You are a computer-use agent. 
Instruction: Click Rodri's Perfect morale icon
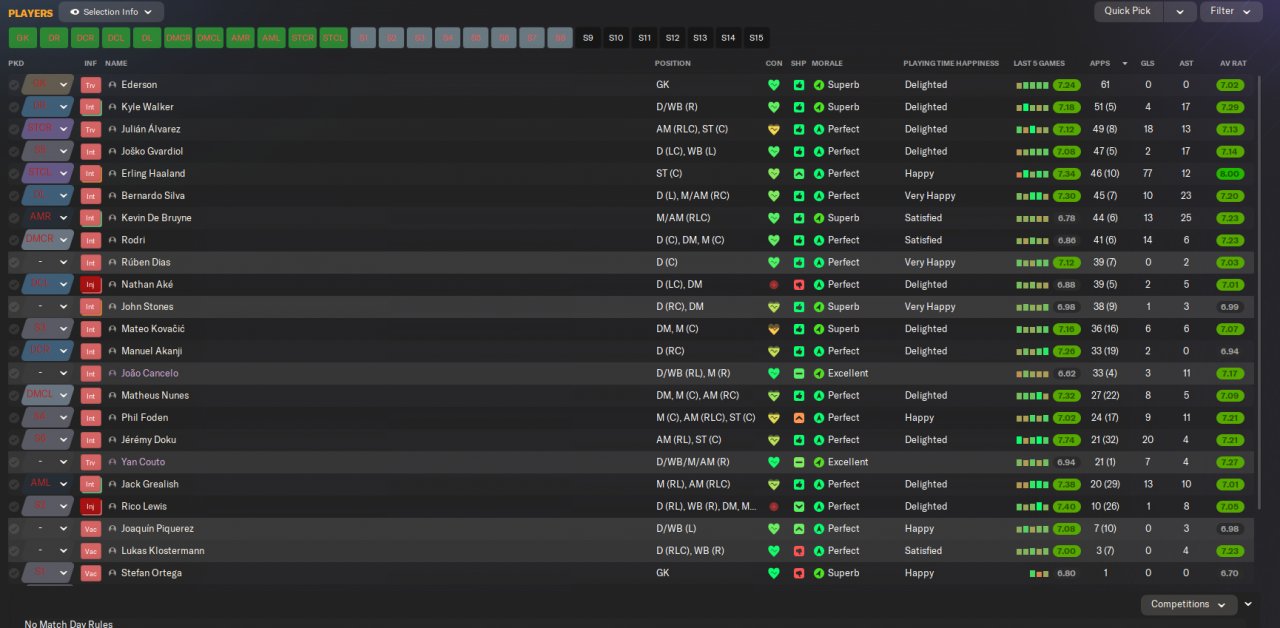tap(819, 240)
